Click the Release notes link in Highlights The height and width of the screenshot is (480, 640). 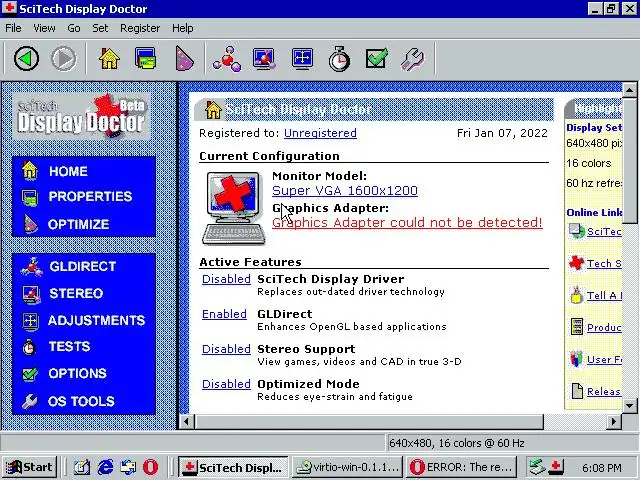(604, 391)
